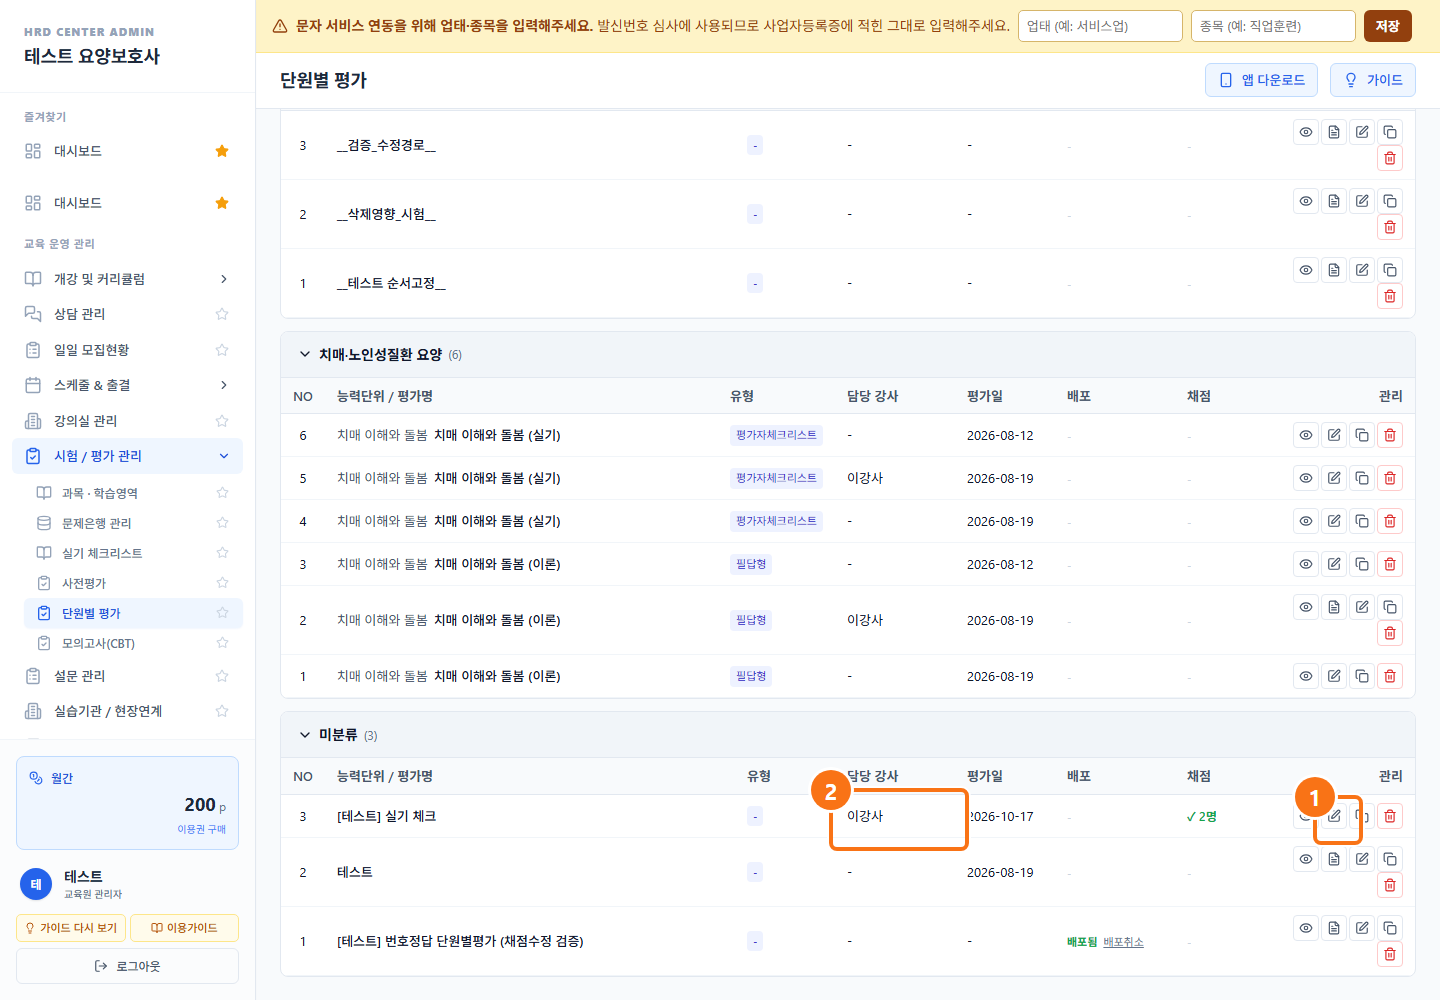Open the 가이드 button in header
Image resolution: width=1440 pixels, height=1000 pixels.
pos(1373,80)
